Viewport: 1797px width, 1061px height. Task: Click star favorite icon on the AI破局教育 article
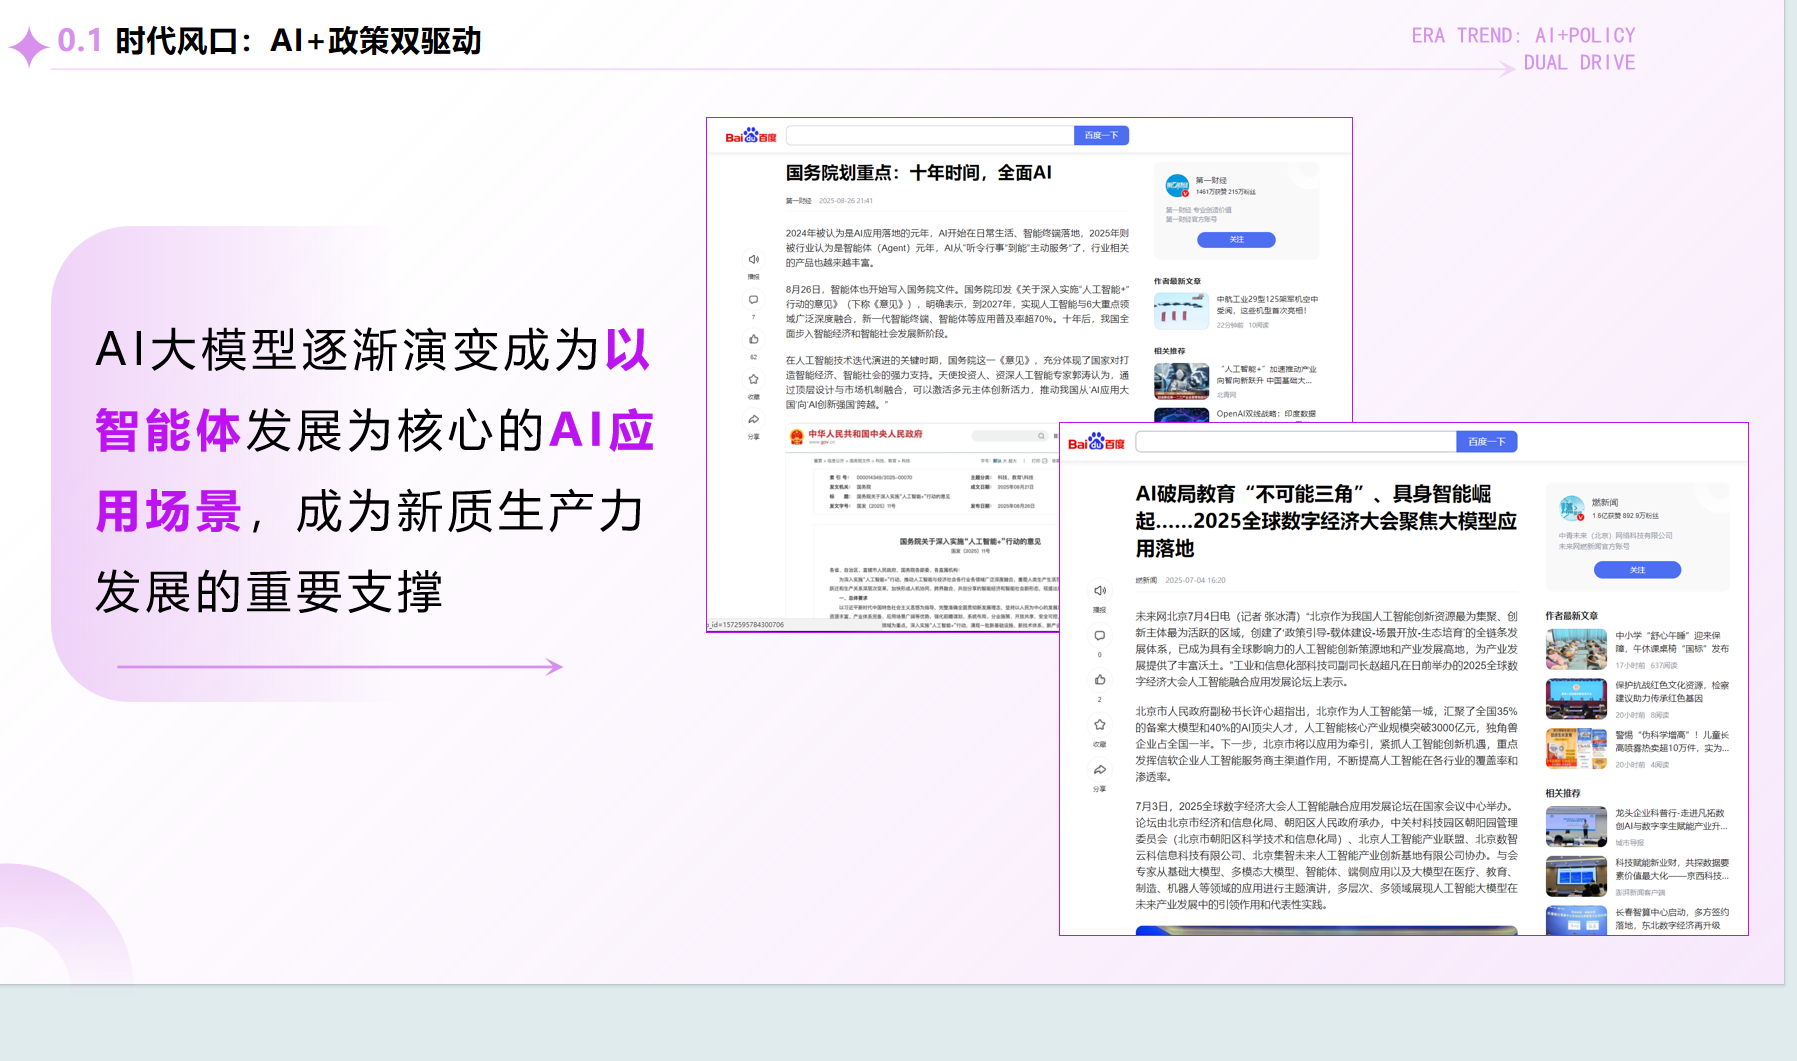click(x=1099, y=725)
